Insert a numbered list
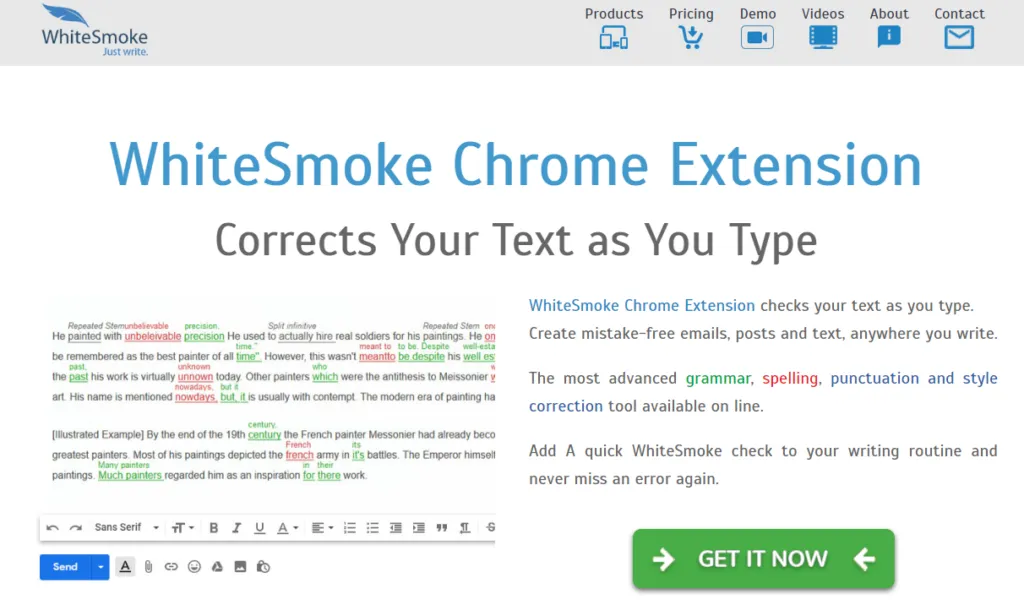This screenshot has width=1024, height=616. pyautogui.click(x=349, y=528)
